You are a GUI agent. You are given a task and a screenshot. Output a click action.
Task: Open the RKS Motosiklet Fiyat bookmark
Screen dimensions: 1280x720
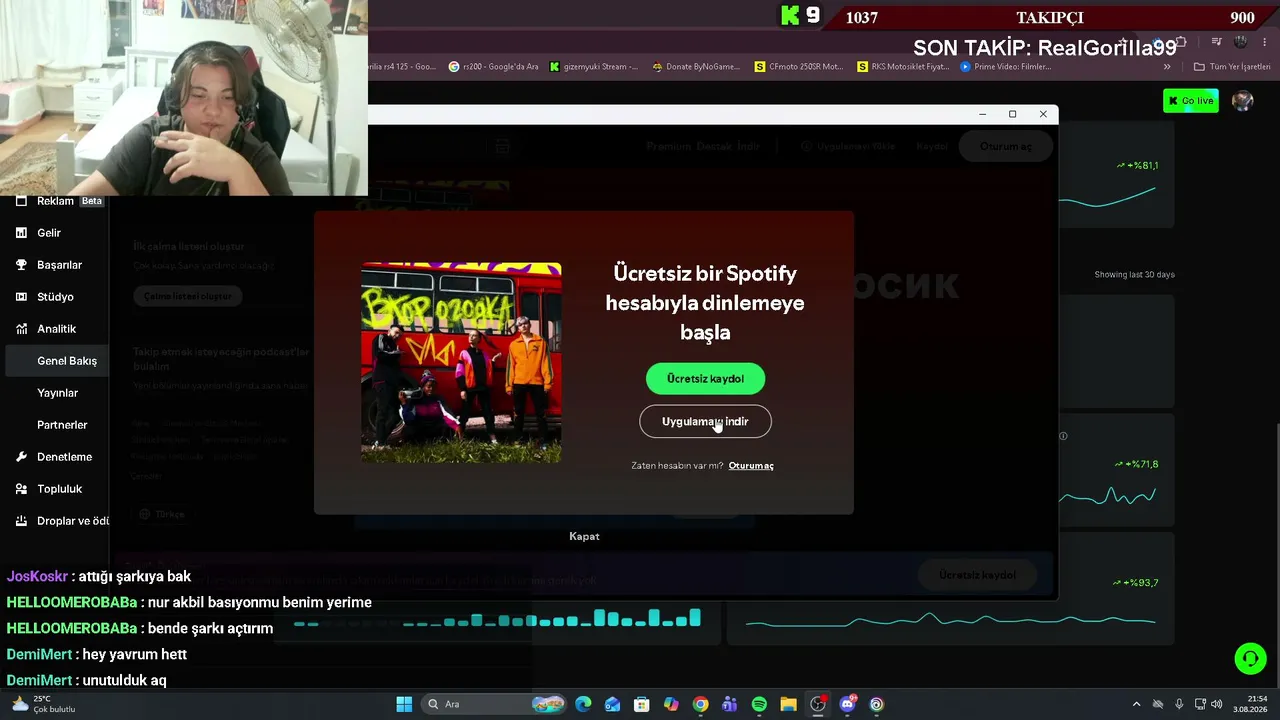[x=903, y=67]
